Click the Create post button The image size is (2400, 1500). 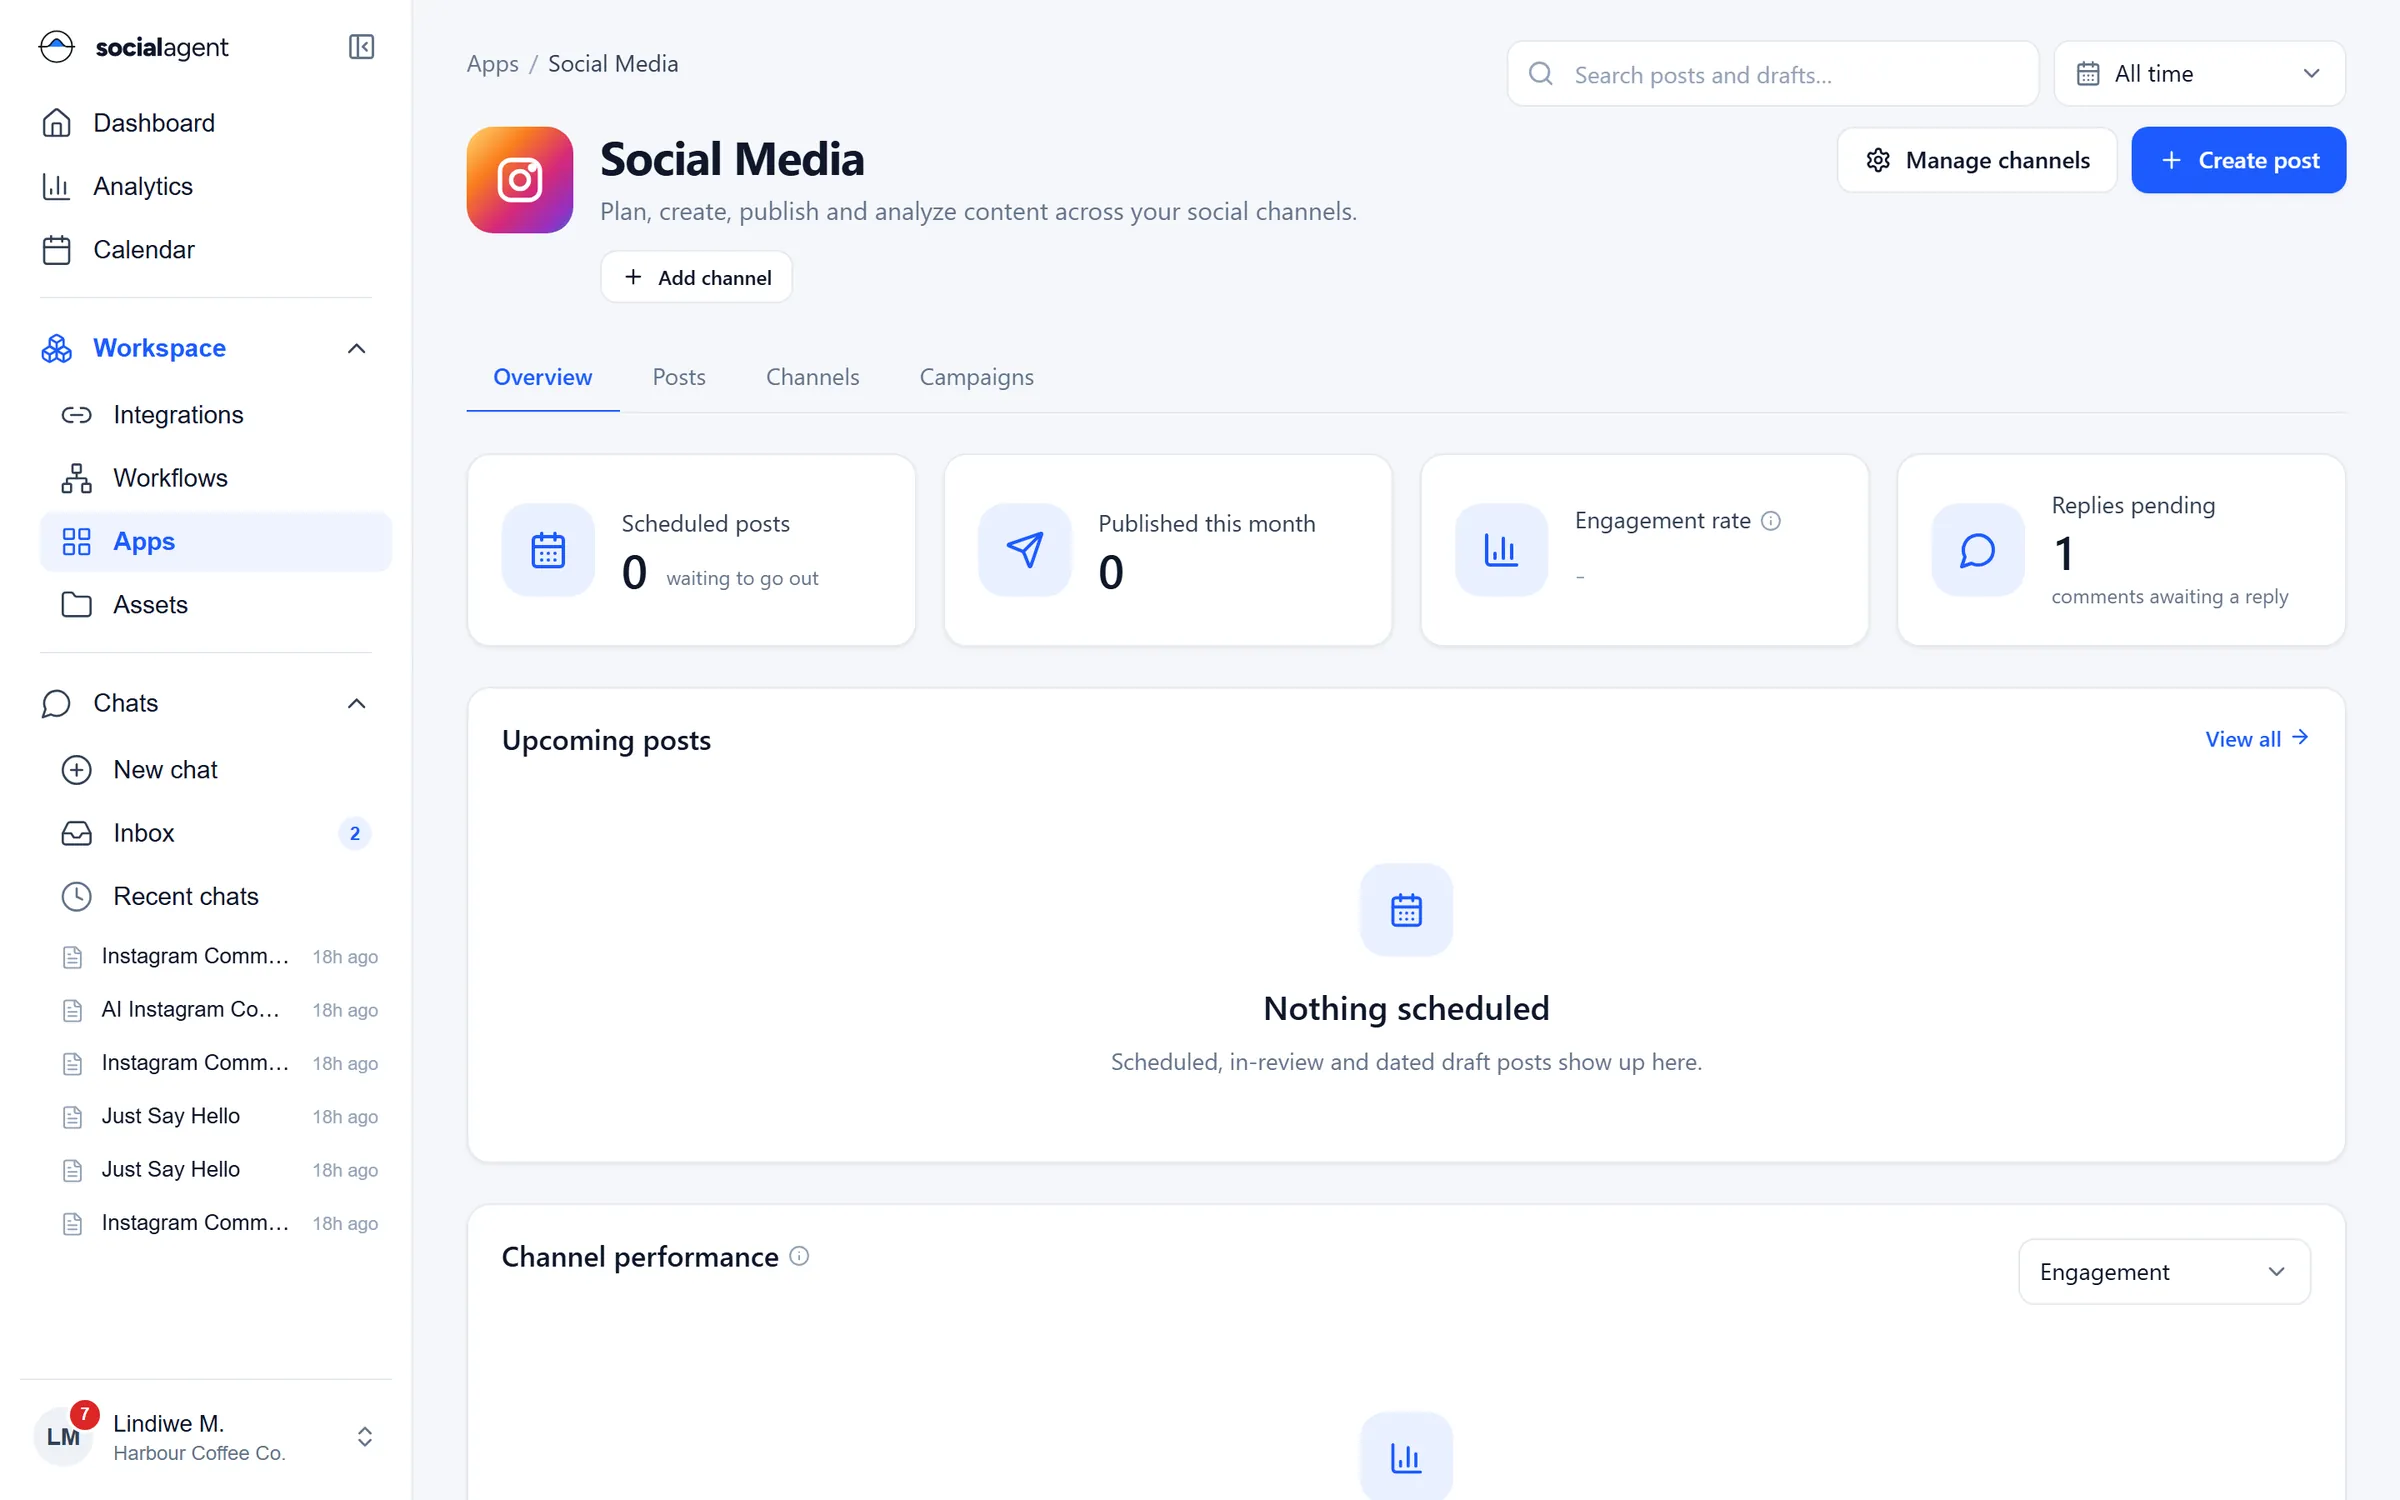(x=2238, y=160)
